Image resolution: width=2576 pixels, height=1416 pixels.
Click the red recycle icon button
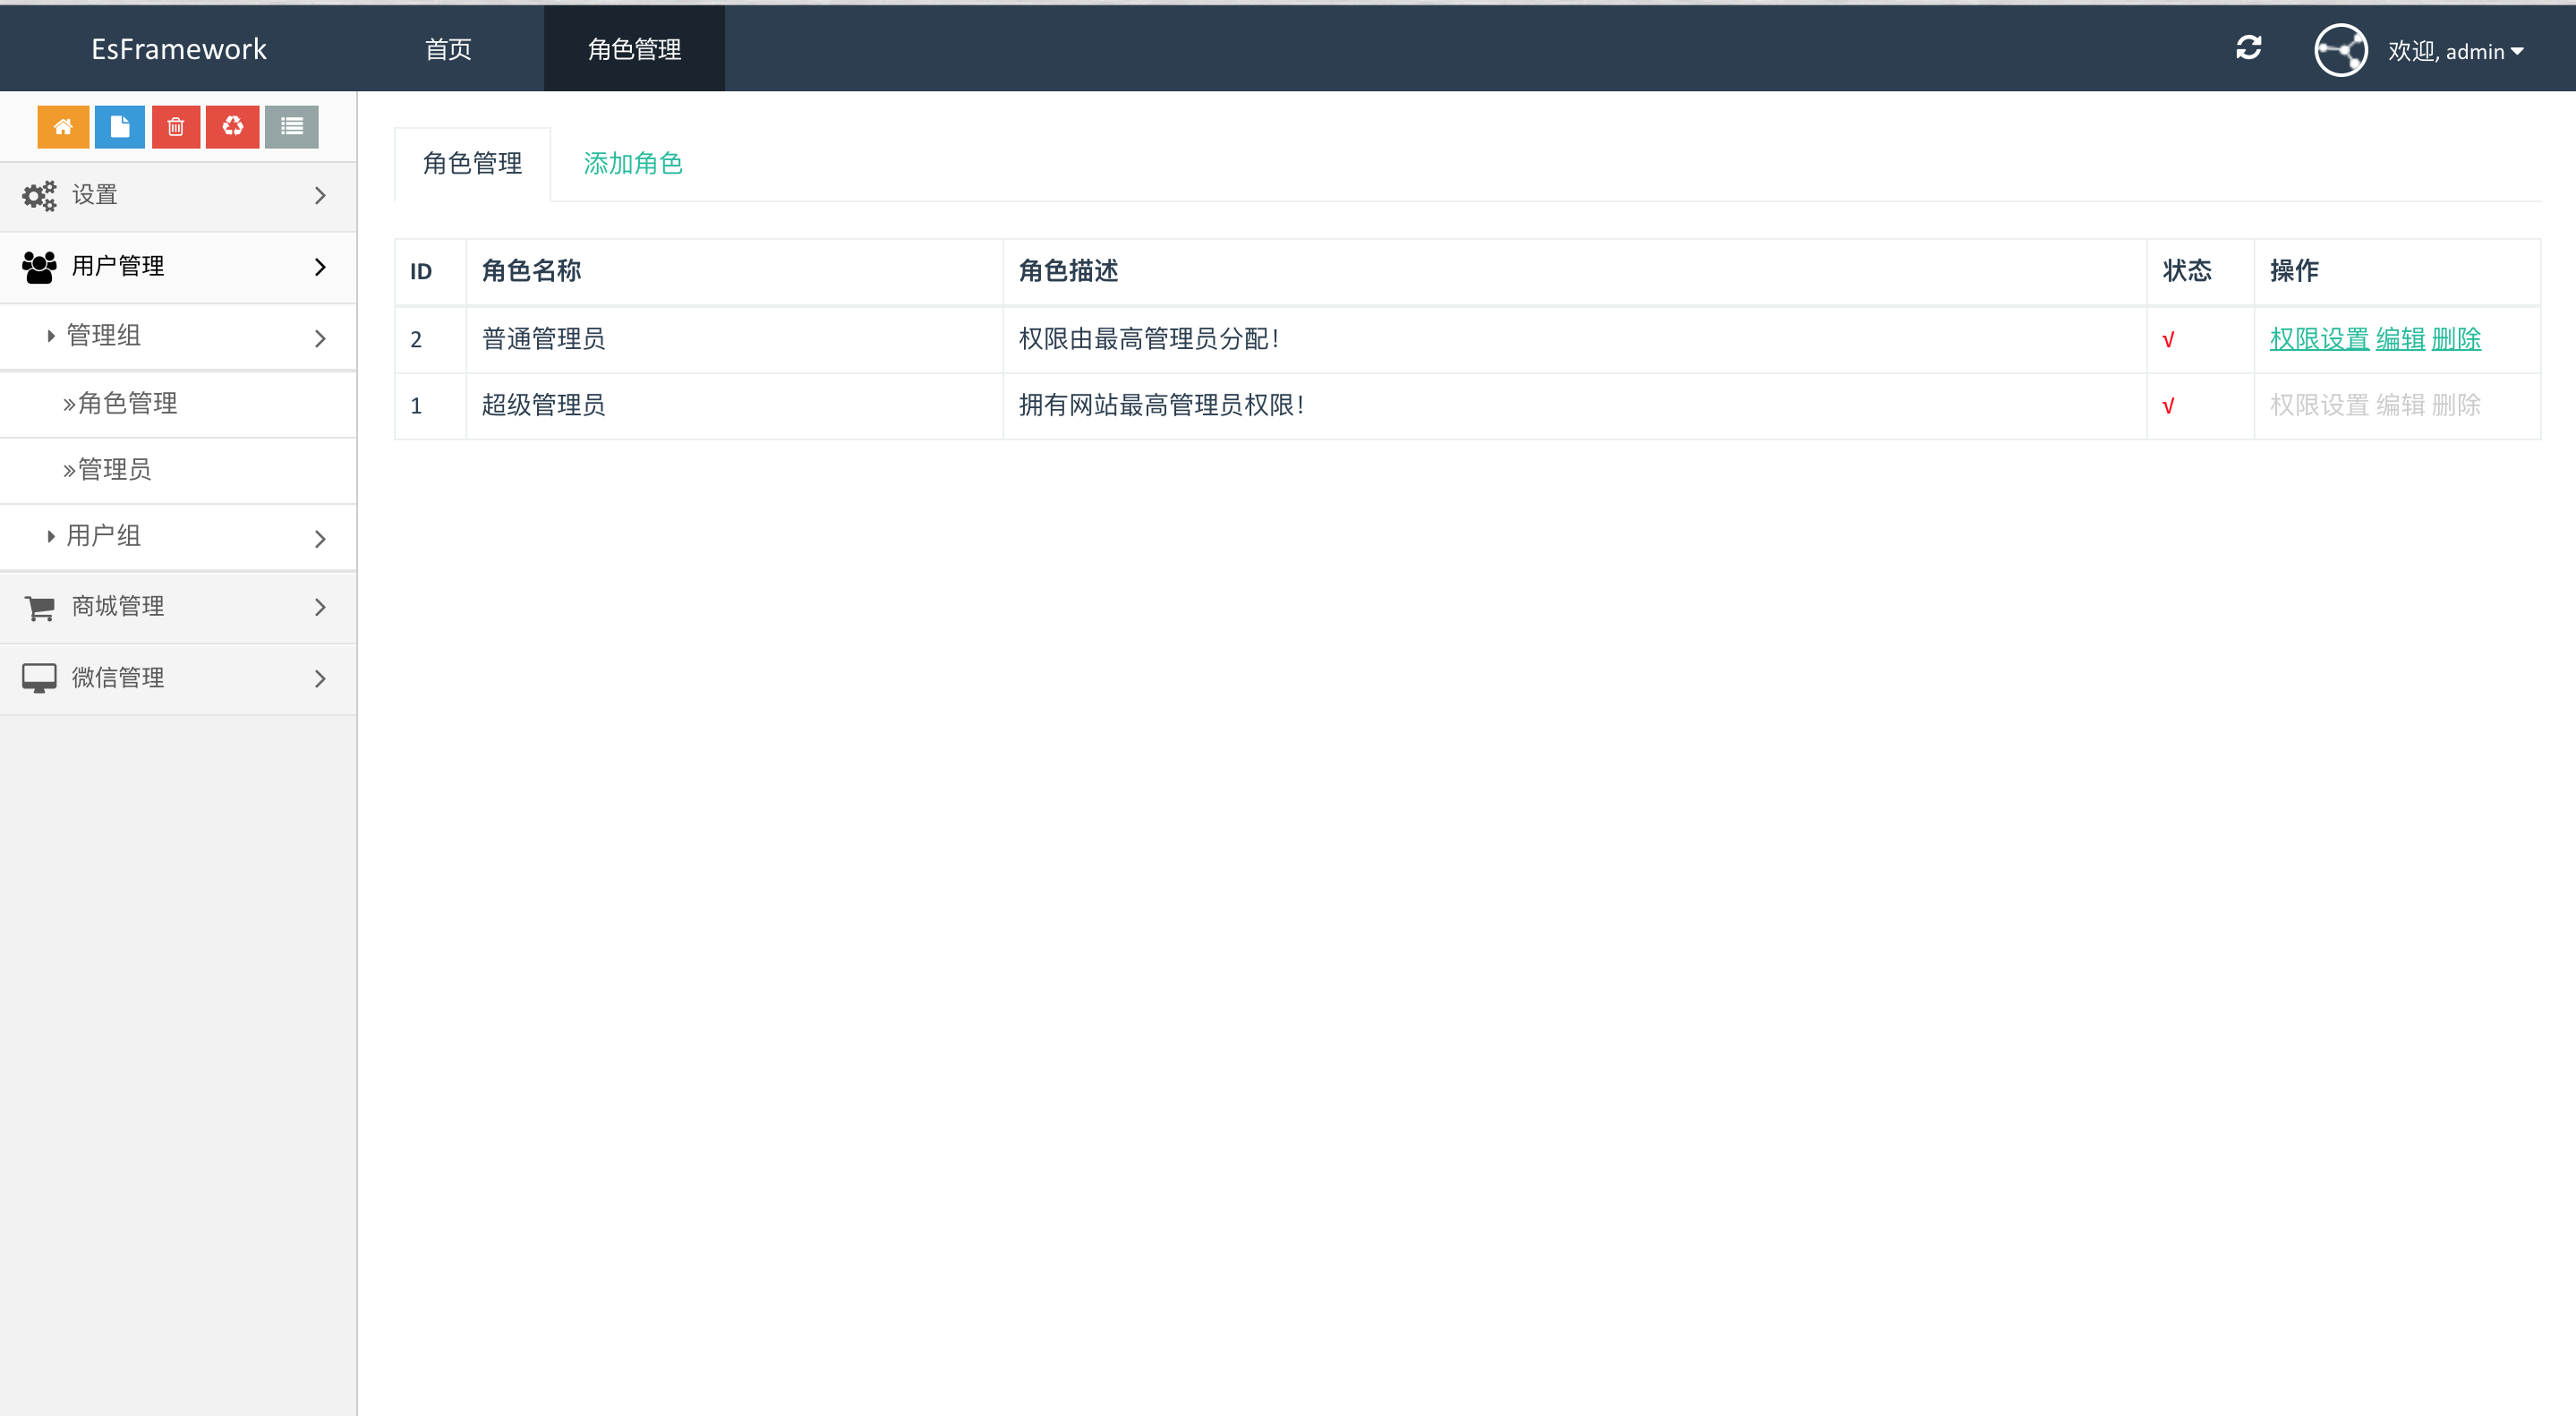[x=233, y=127]
